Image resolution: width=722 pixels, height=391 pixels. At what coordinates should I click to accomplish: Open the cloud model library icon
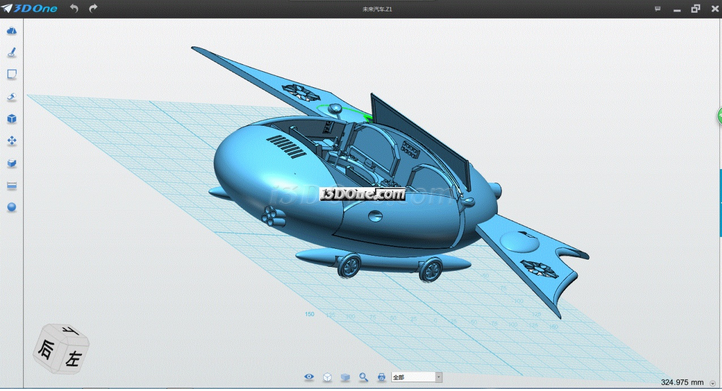point(12,31)
